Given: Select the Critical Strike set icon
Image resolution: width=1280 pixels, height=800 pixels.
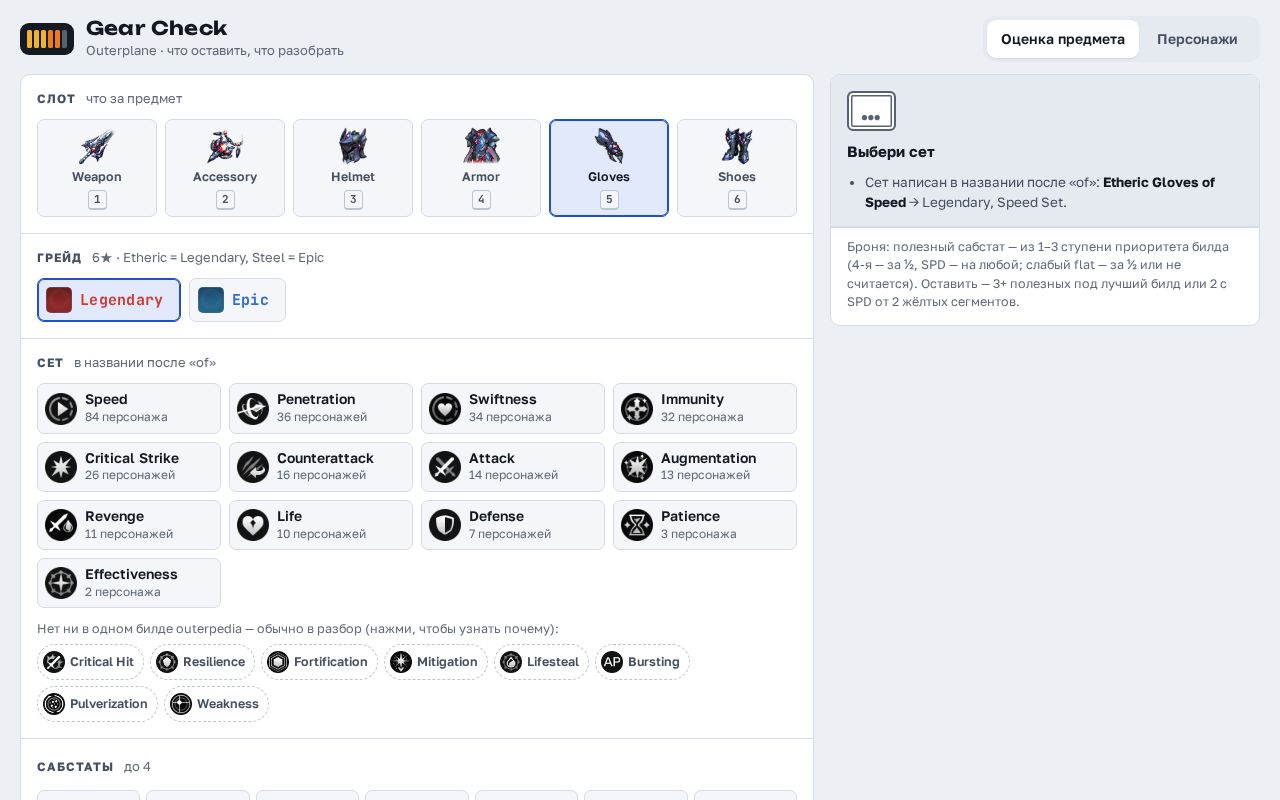Looking at the screenshot, I should (61, 467).
